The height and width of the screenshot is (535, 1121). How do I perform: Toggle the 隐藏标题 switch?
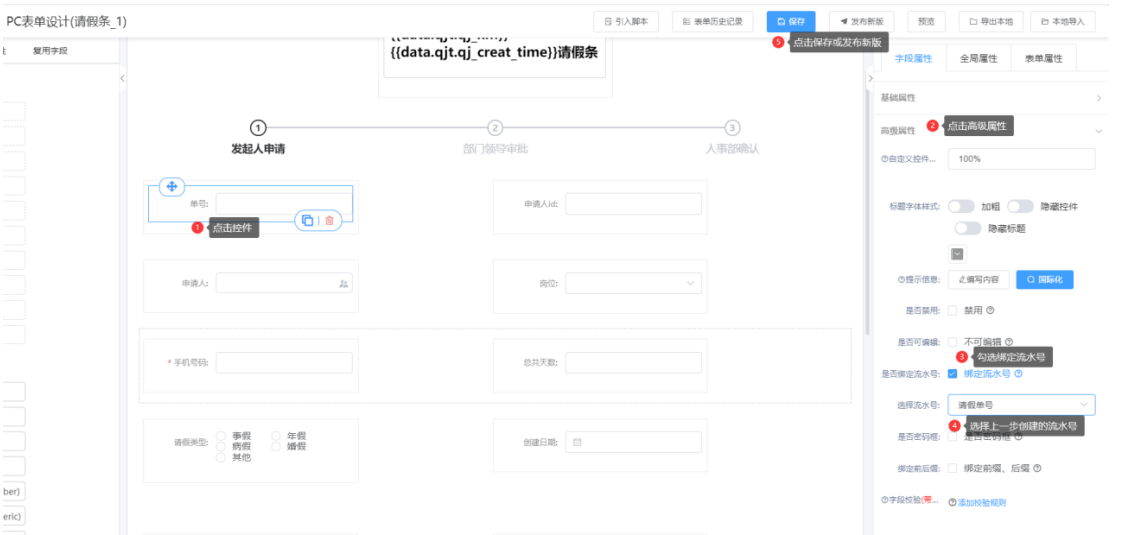tap(968, 228)
